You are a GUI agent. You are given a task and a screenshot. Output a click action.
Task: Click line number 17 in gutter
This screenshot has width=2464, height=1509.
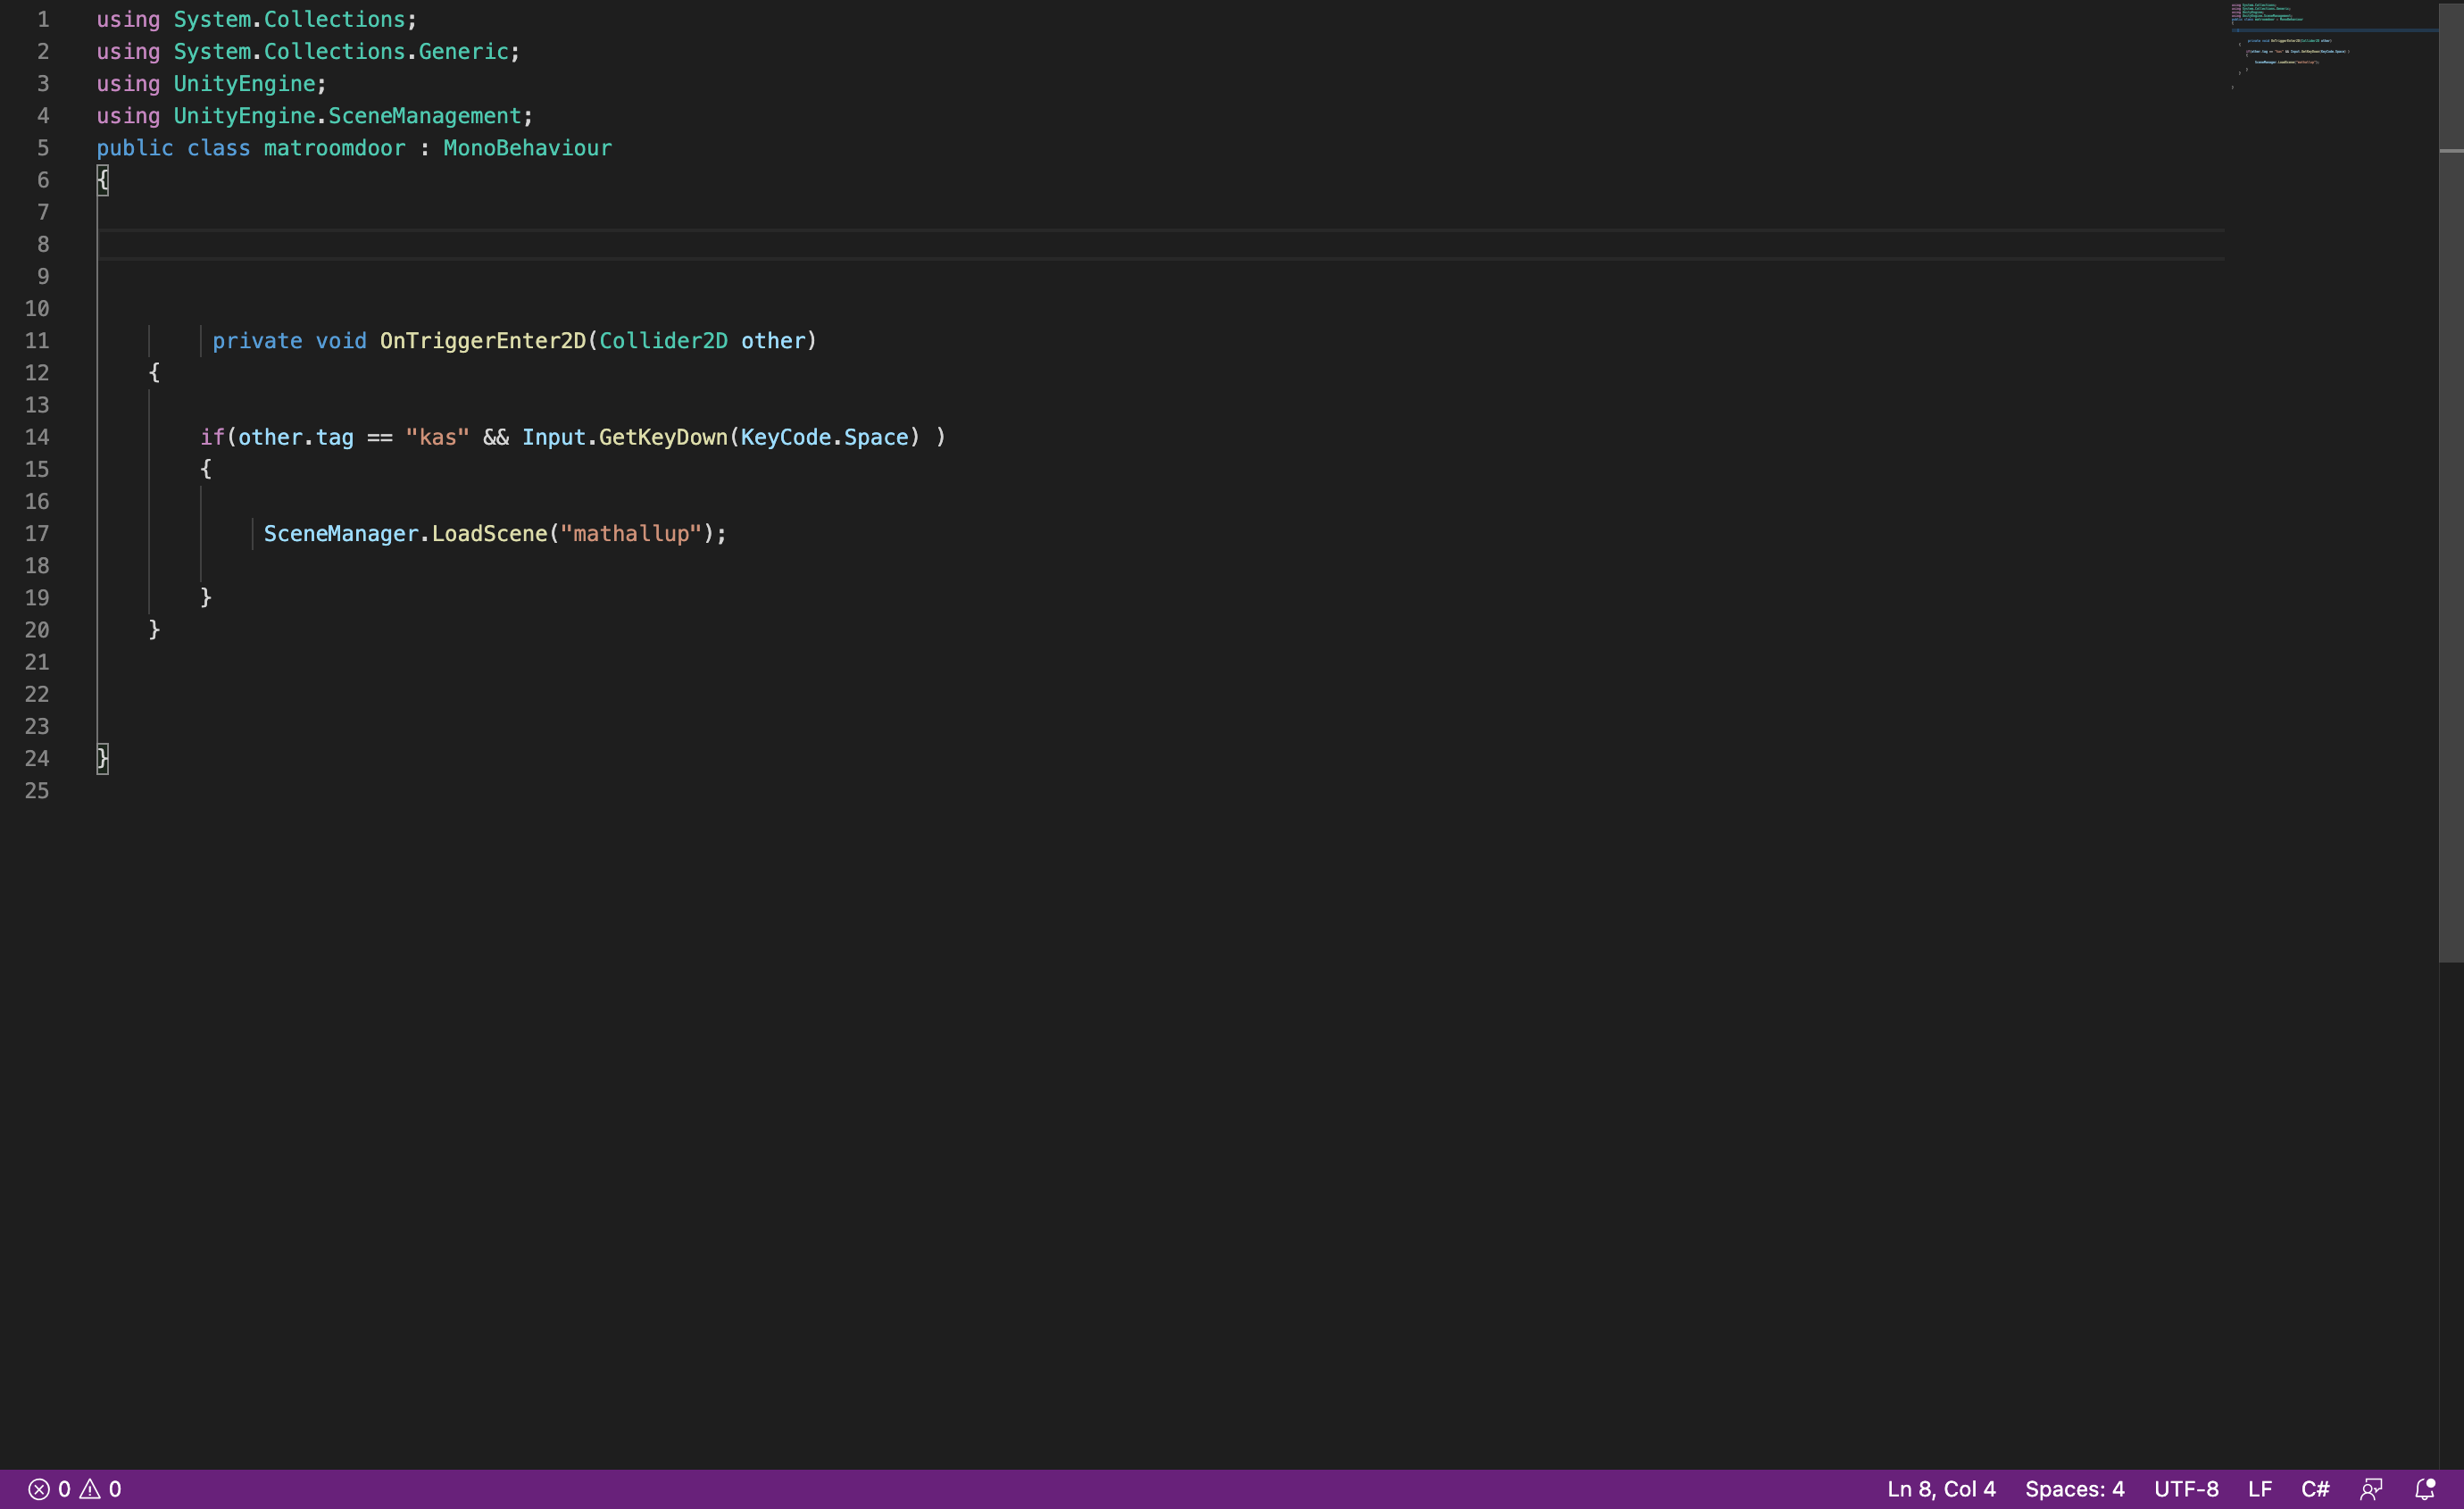tap(37, 534)
